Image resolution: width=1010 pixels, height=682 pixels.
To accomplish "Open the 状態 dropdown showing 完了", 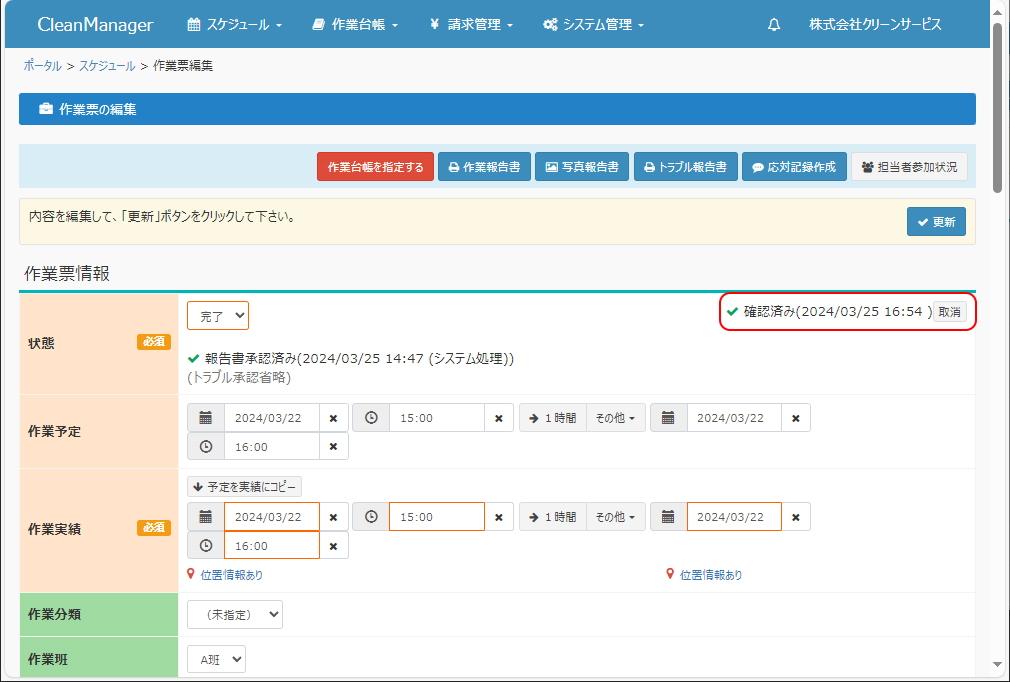I will tap(218, 316).
